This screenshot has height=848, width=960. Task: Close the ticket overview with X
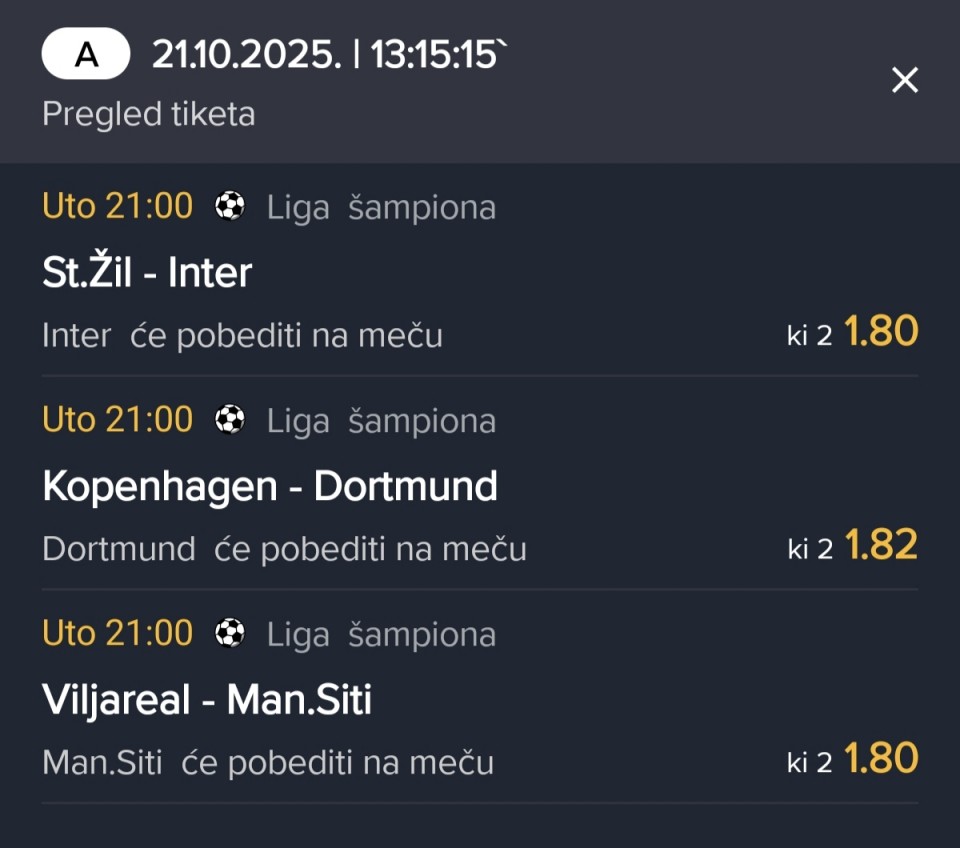coord(904,80)
